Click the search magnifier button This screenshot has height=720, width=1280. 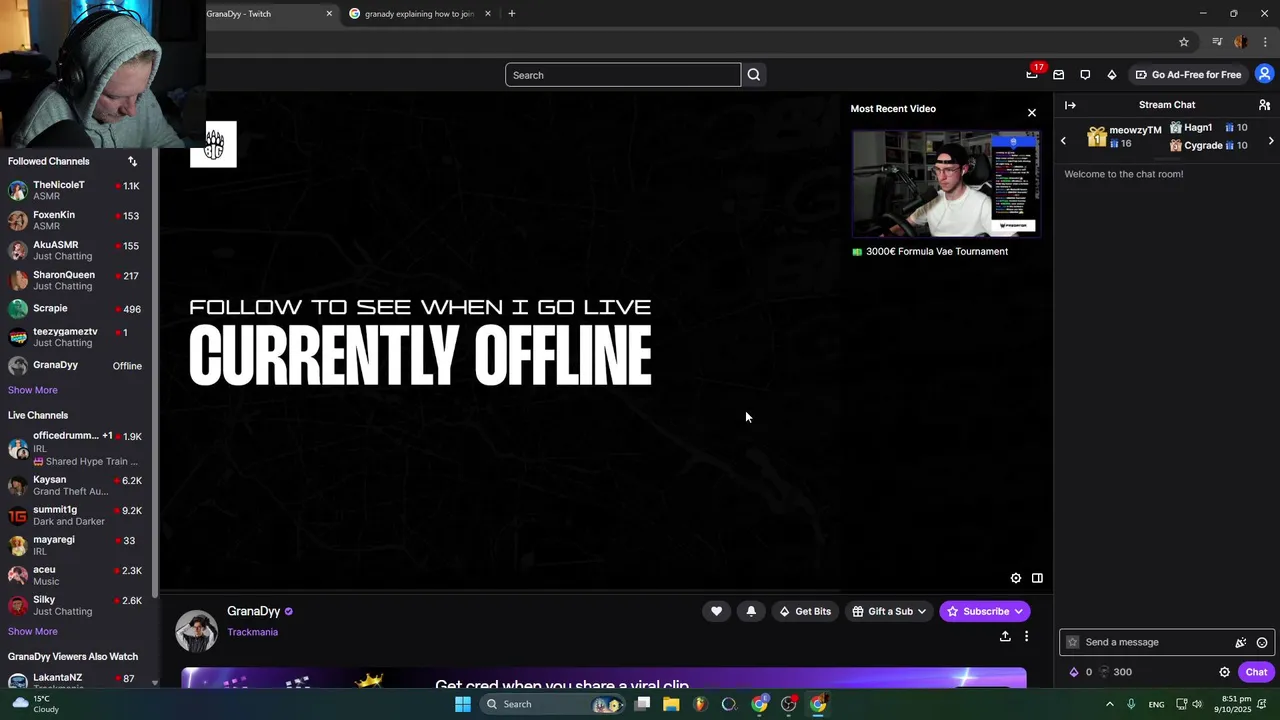(754, 75)
